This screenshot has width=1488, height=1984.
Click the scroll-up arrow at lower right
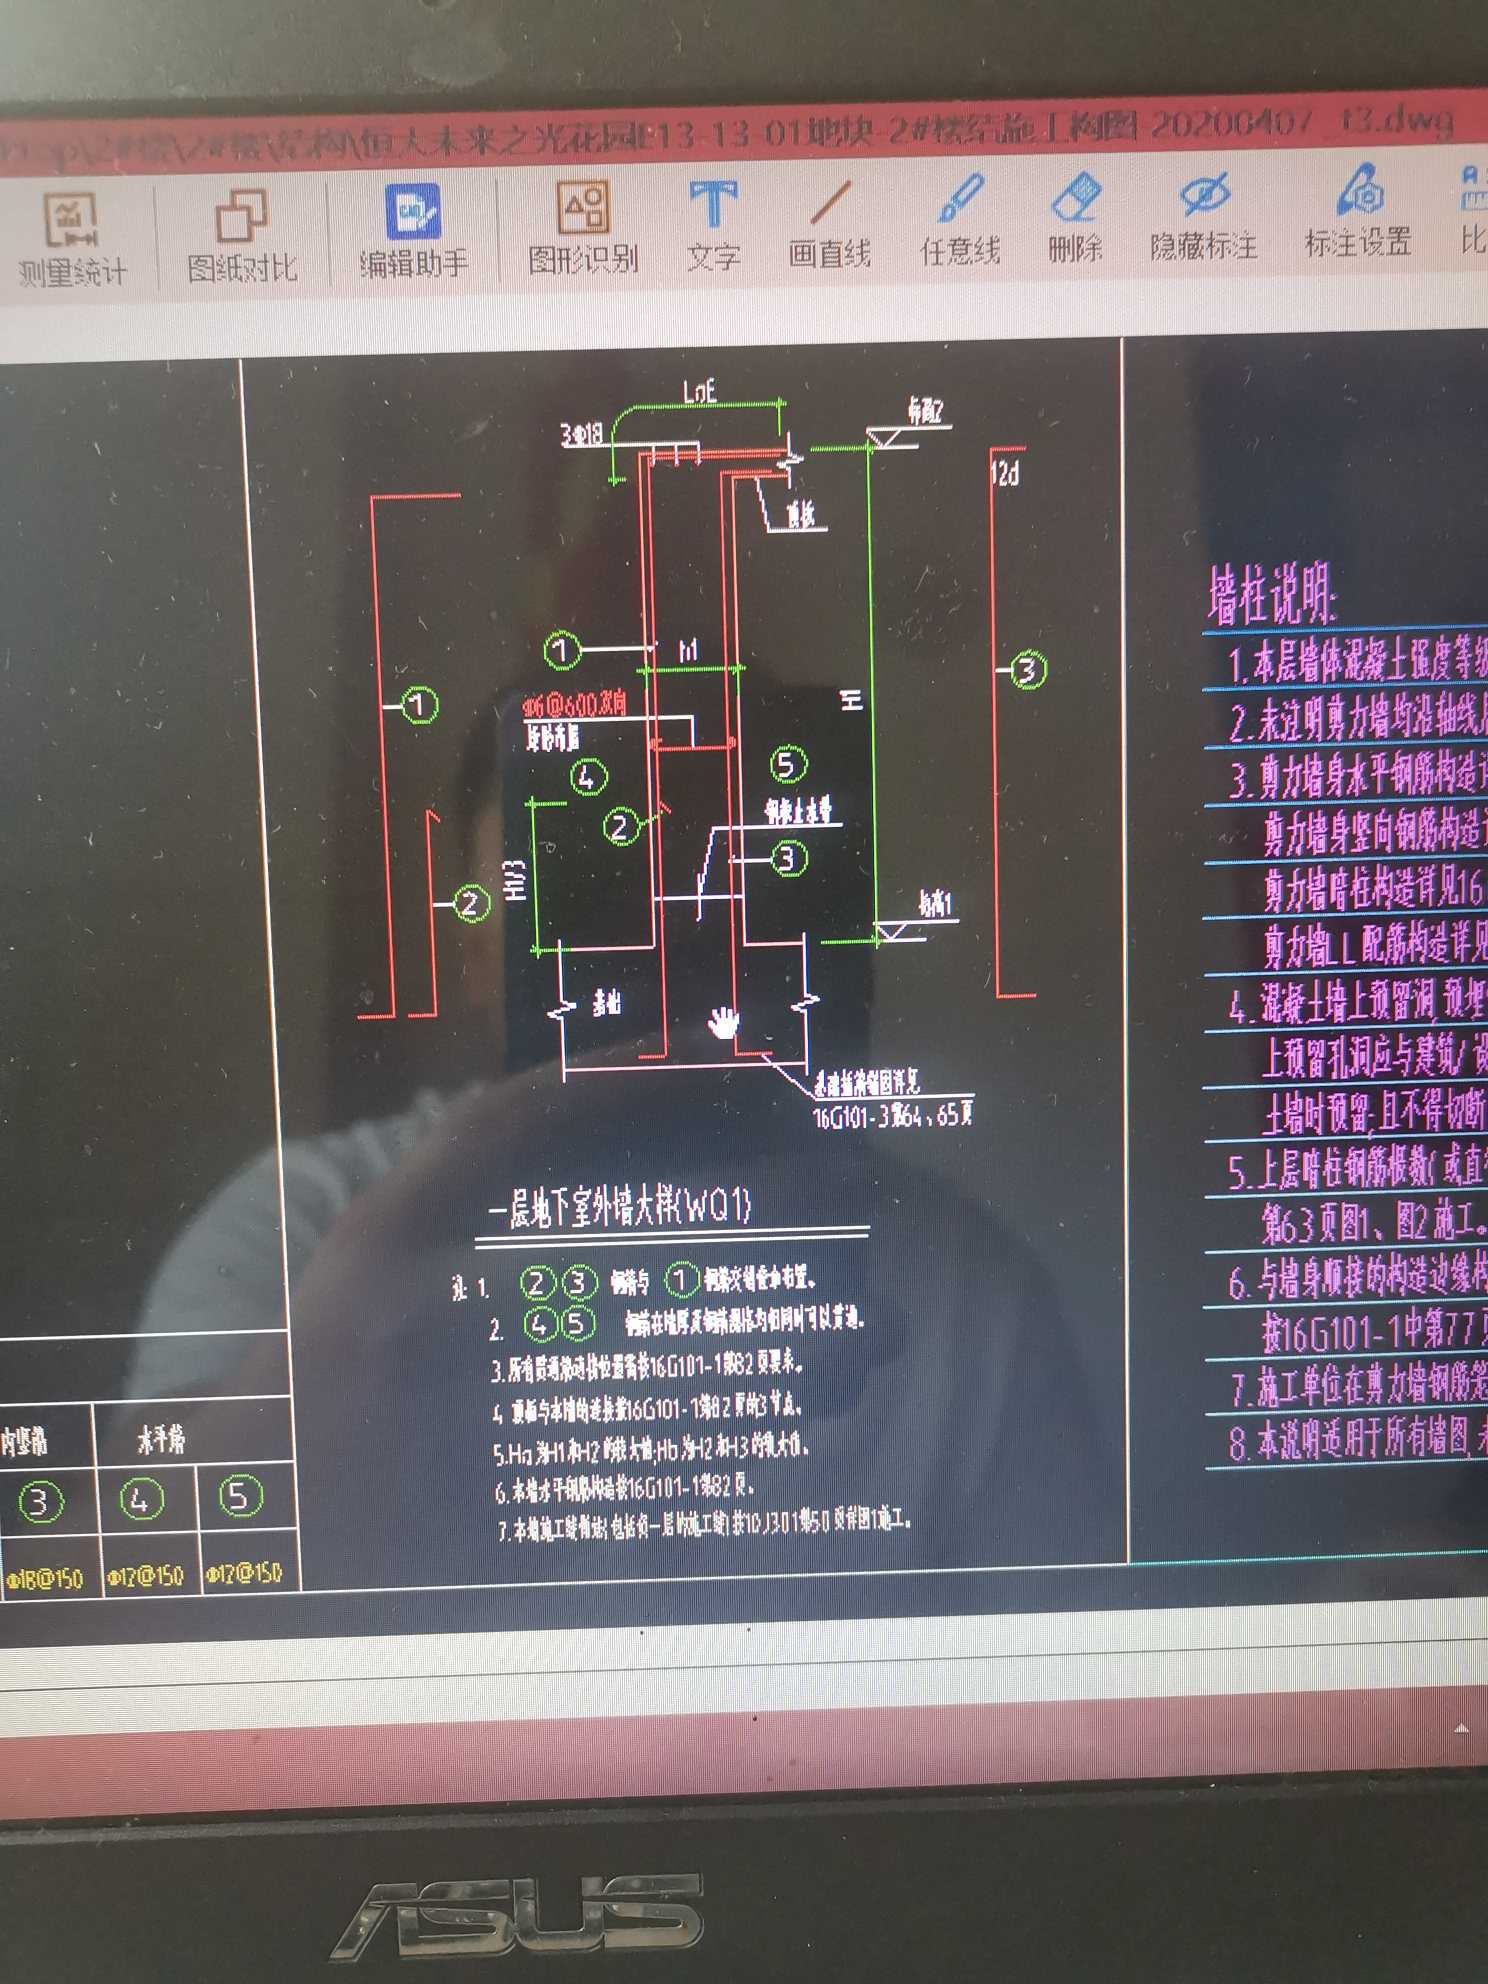tap(1461, 1728)
